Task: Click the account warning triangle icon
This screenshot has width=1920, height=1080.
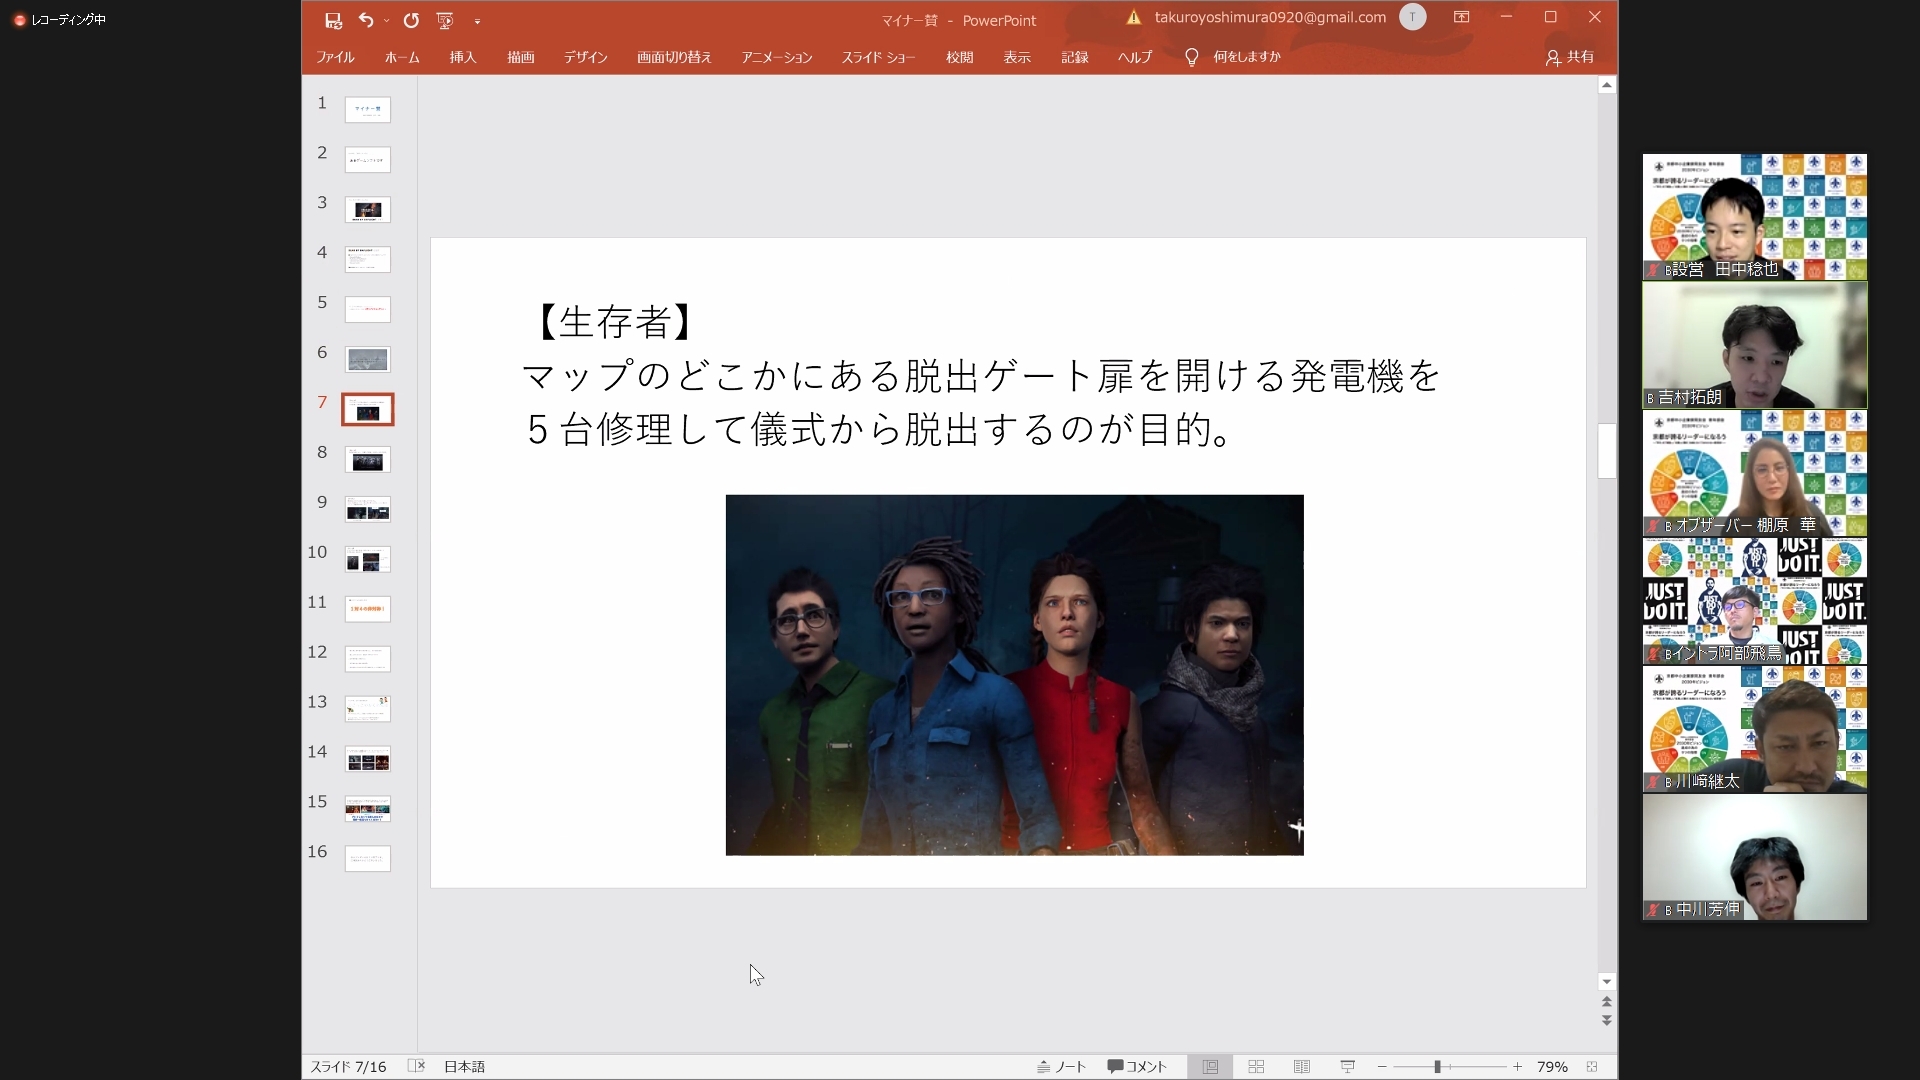Action: pyautogui.click(x=1133, y=17)
